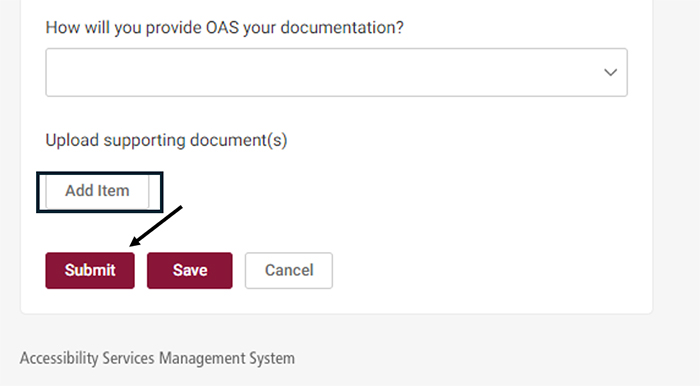The image size is (700, 386).
Task: Click the down arrow in the select field
Action: (610, 72)
